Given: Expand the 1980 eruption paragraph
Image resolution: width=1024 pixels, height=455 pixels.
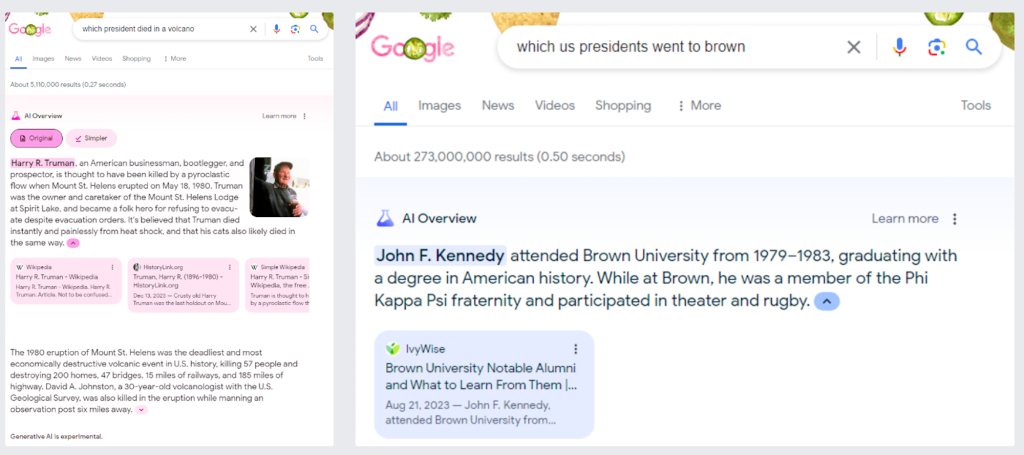Looking at the screenshot, I should coord(142,410).
